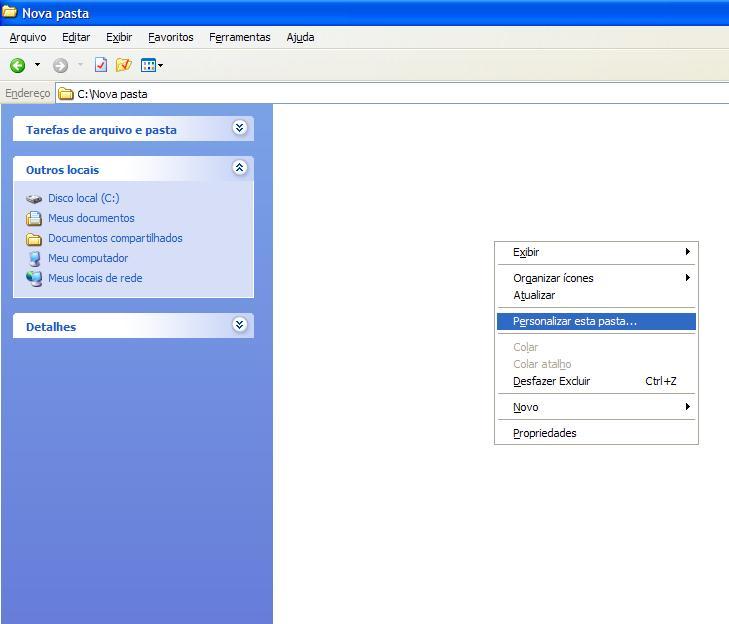Open the Arquivo menu
This screenshot has width=729, height=624.
click(28, 37)
